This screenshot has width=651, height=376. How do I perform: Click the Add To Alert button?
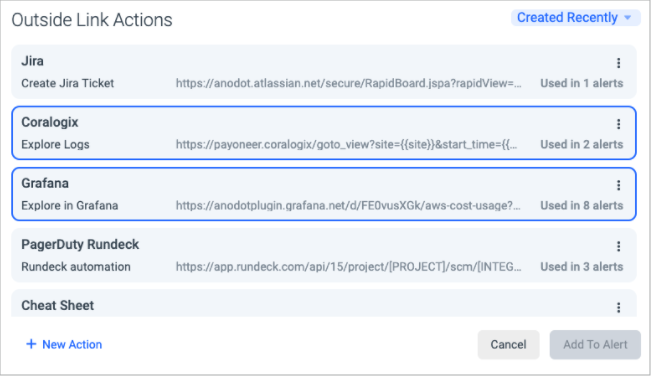click(x=595, y=344)
